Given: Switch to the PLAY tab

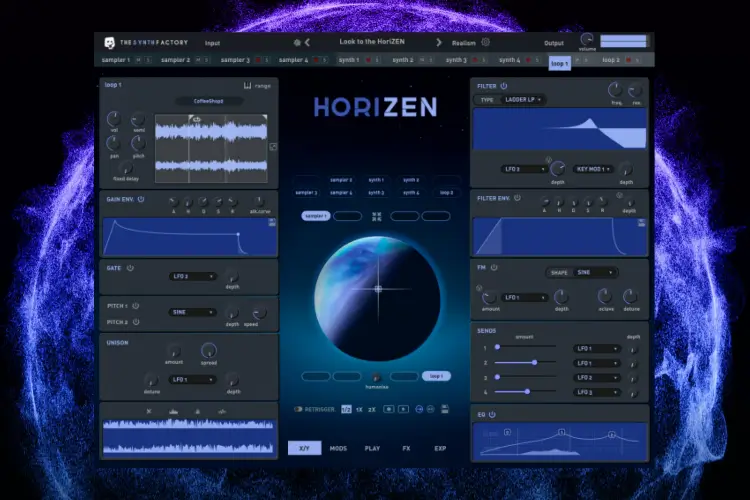Looking at the screenshot, I should (x=372, y=448).
